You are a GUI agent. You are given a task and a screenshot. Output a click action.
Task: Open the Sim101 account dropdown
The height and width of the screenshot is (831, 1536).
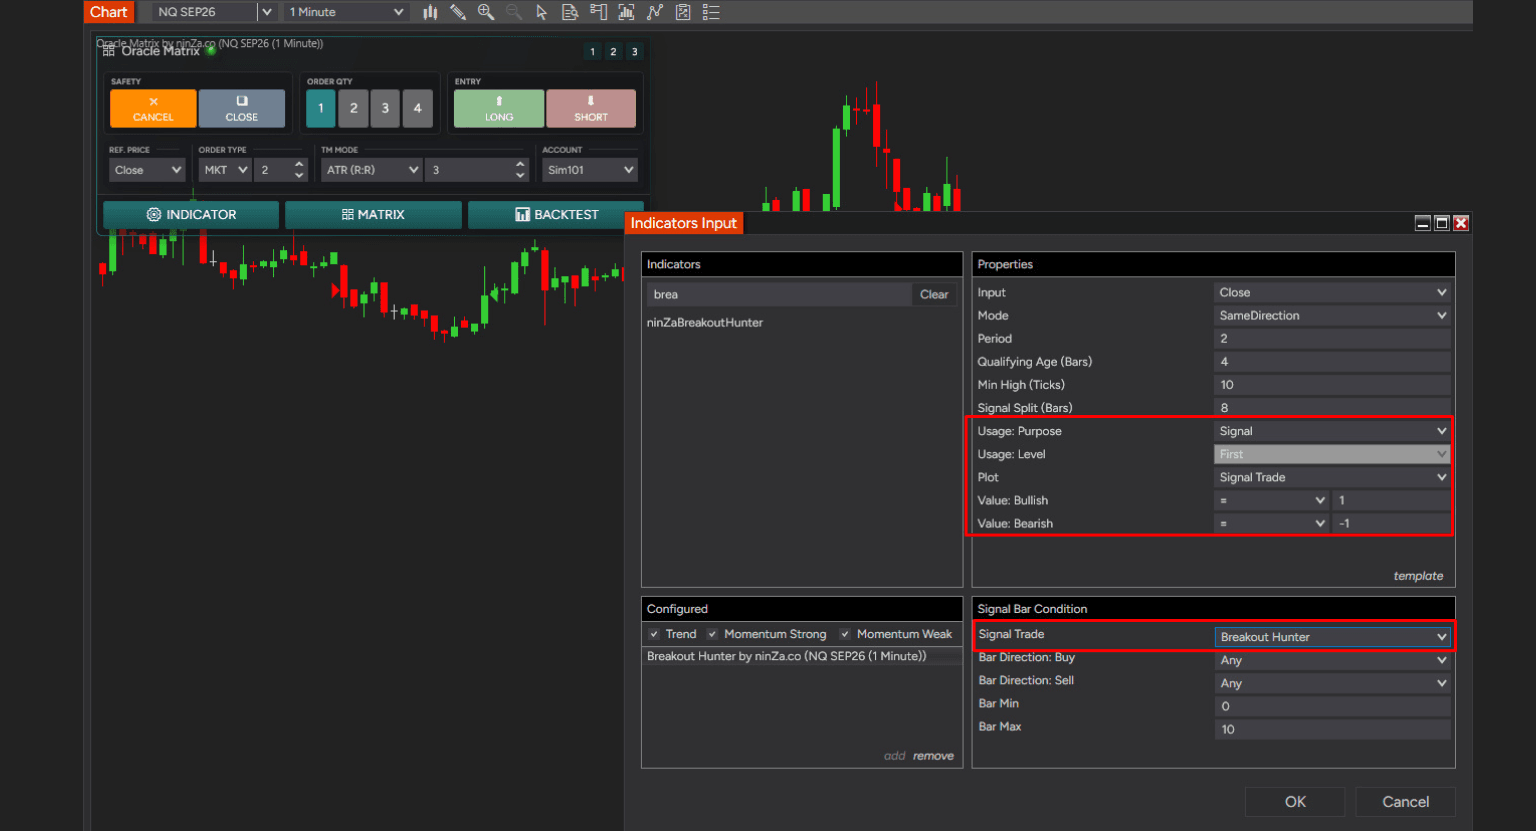[x=590, y=170]
